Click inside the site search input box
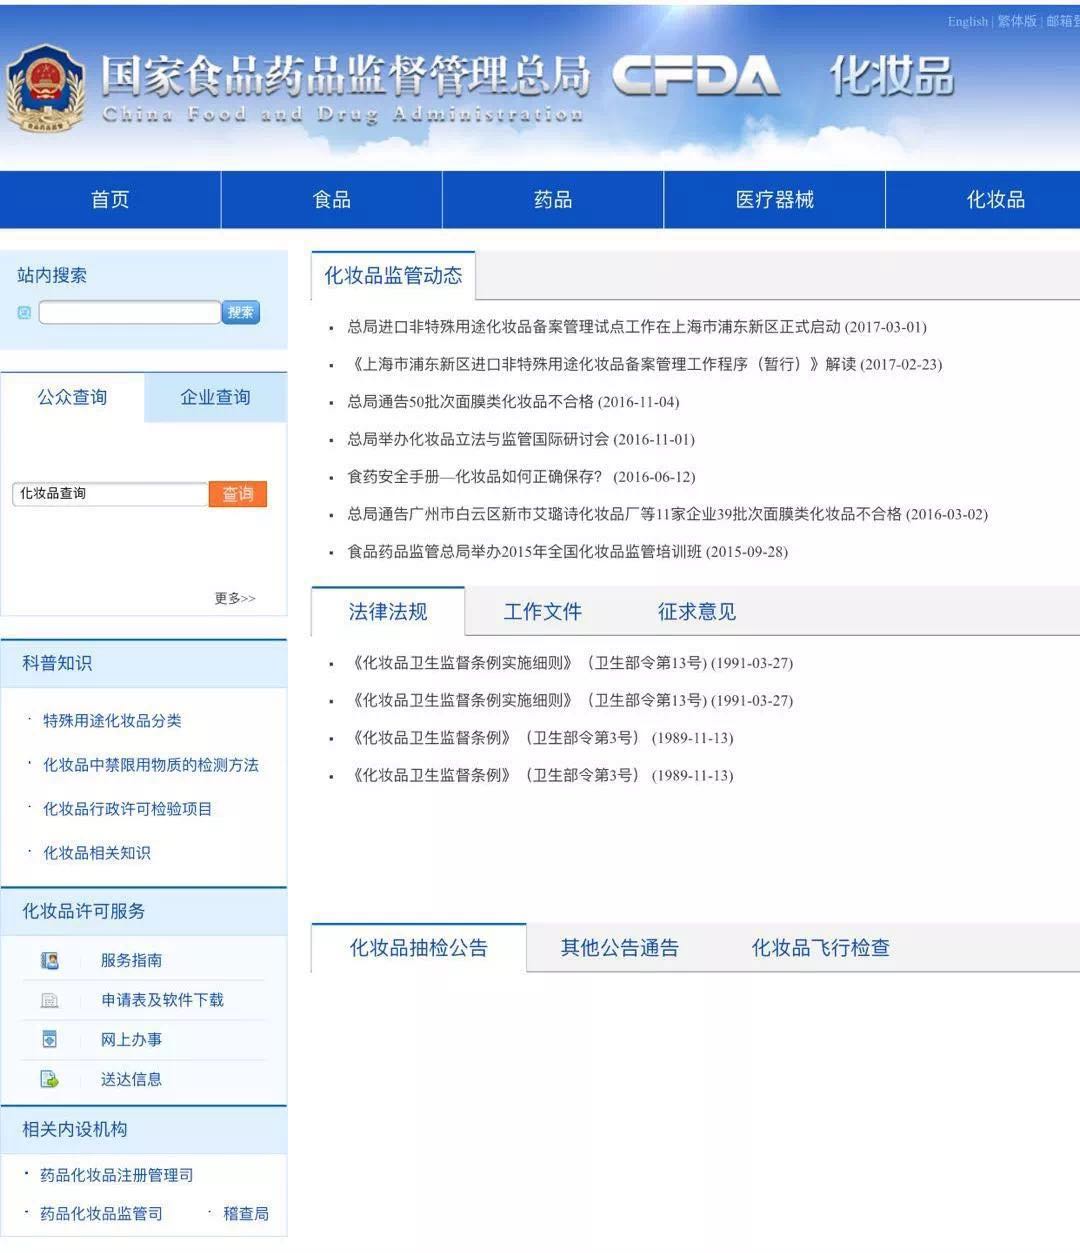Screen dimensions: 1080x1253 pos(128,313)
